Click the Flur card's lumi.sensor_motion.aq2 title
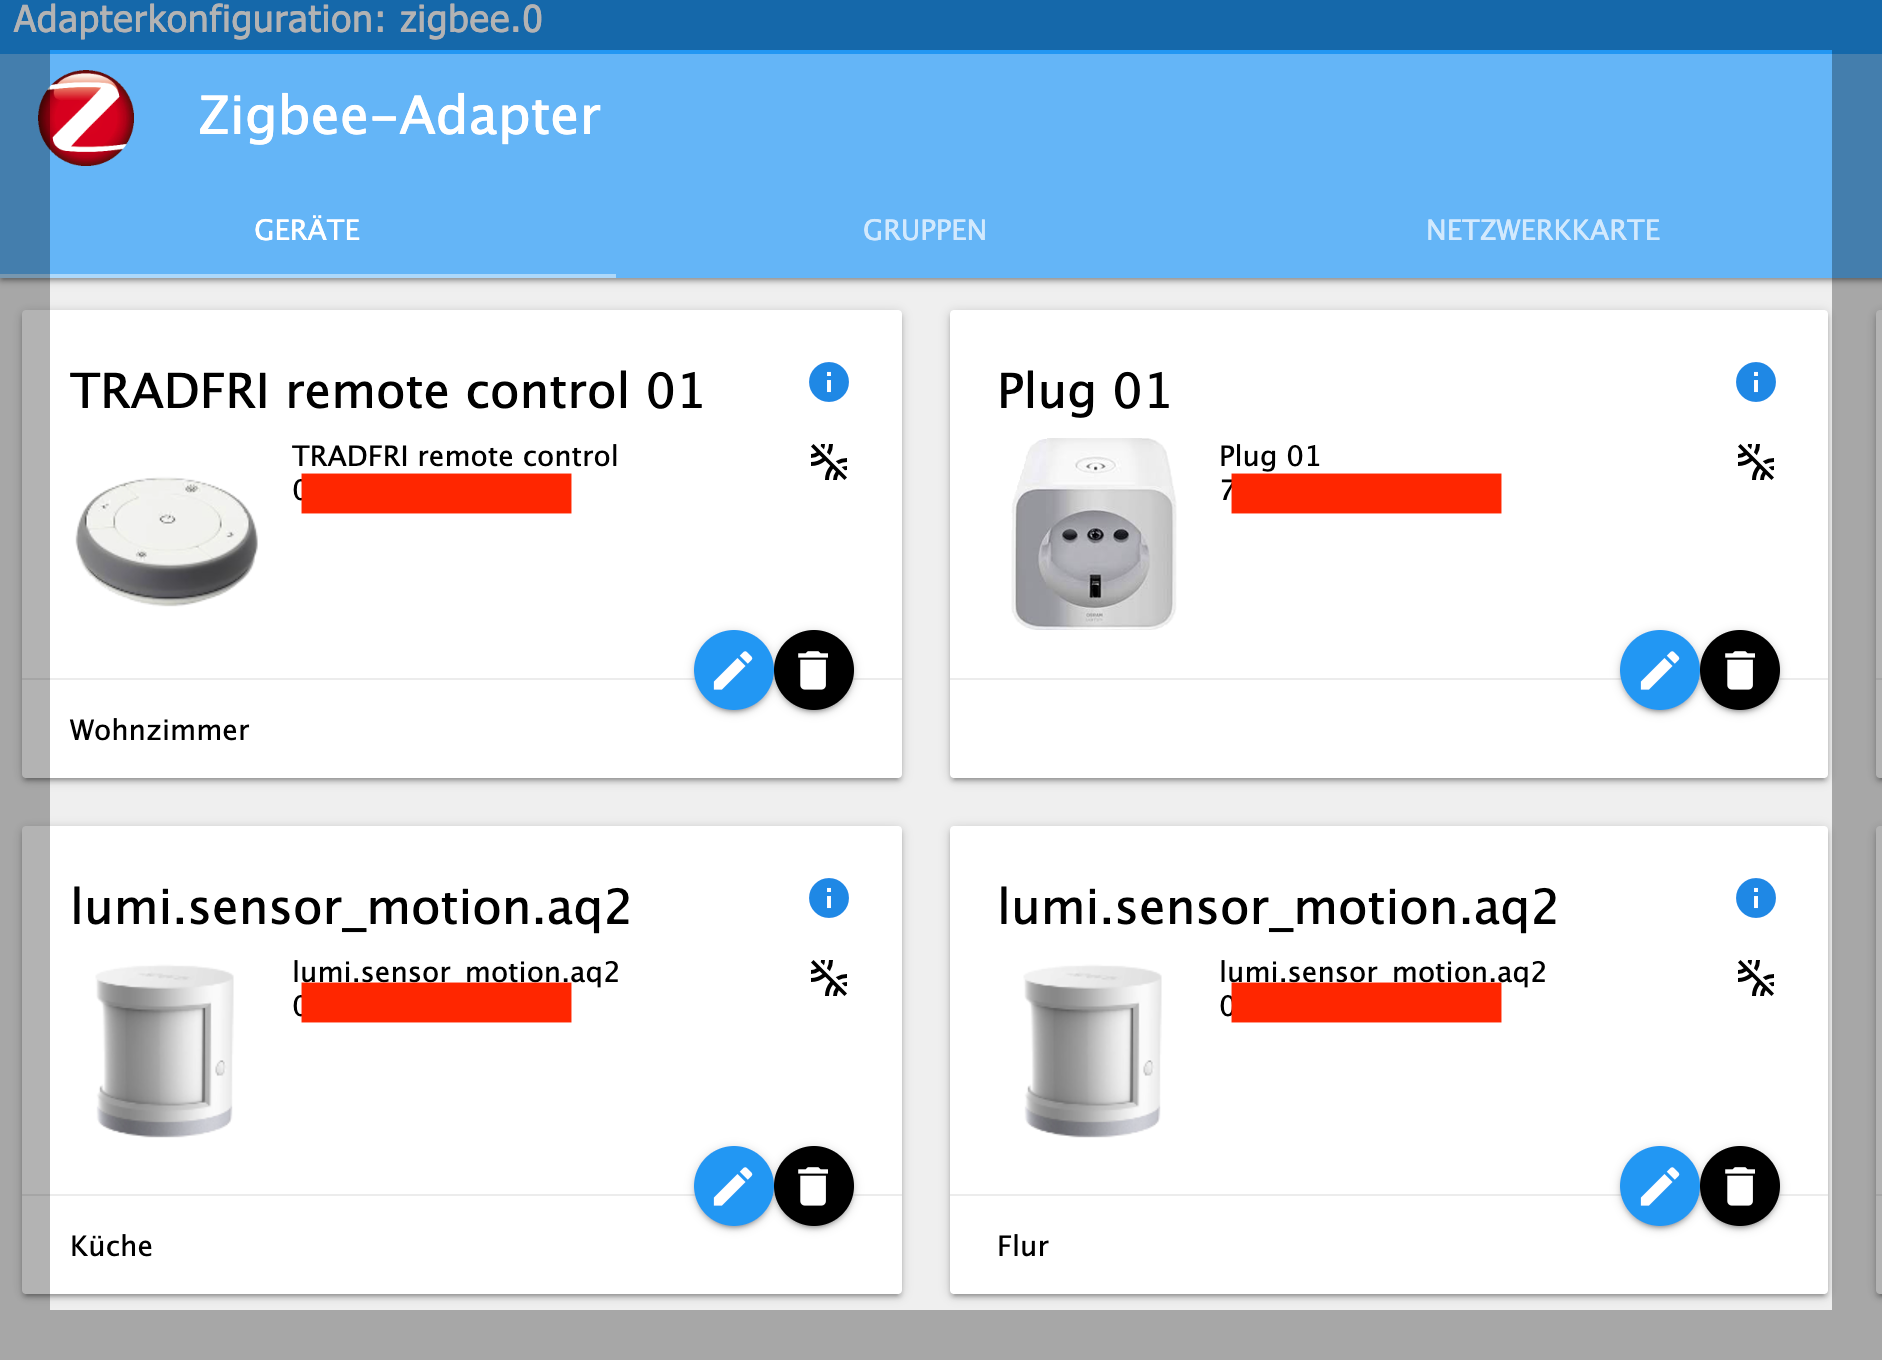The image size is (1882, 1360). 1277,908
